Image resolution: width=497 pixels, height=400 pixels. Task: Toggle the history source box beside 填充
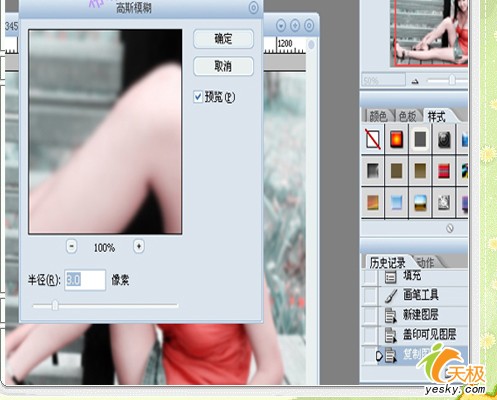tap(370, 277)
